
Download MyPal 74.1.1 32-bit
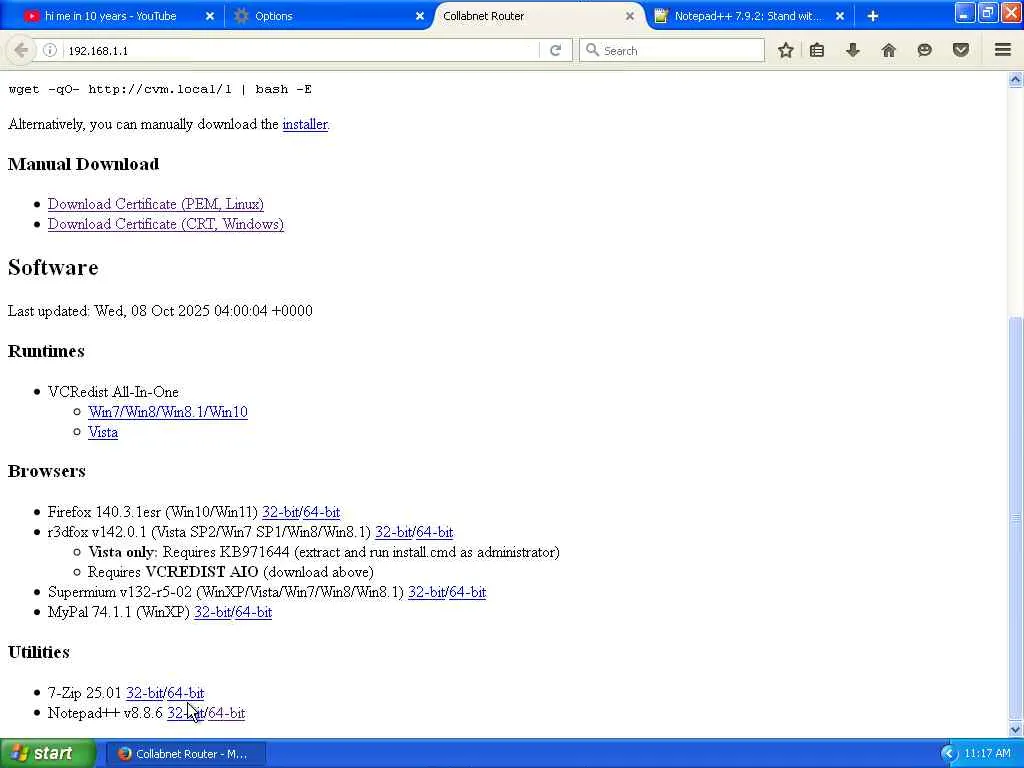point(213,612)
